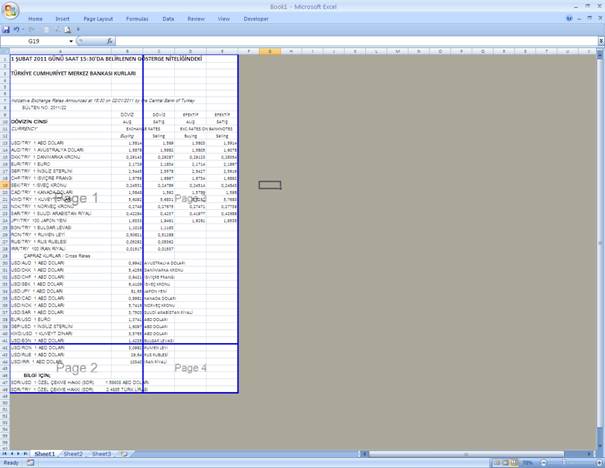Screen dimensions: 605x468
Task: Go to previous sheet navigation arrow
Action: 12,454
